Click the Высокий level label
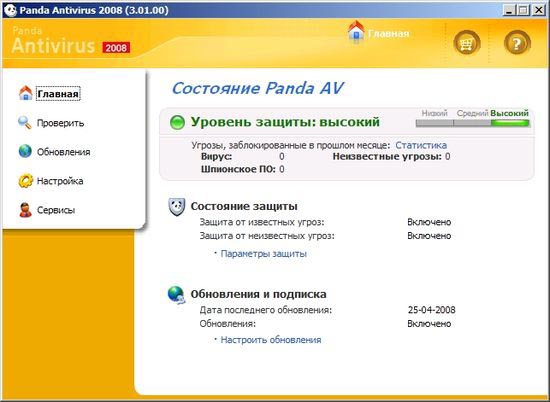The width and height of the screenshot is (550, 402). [509, 113]
